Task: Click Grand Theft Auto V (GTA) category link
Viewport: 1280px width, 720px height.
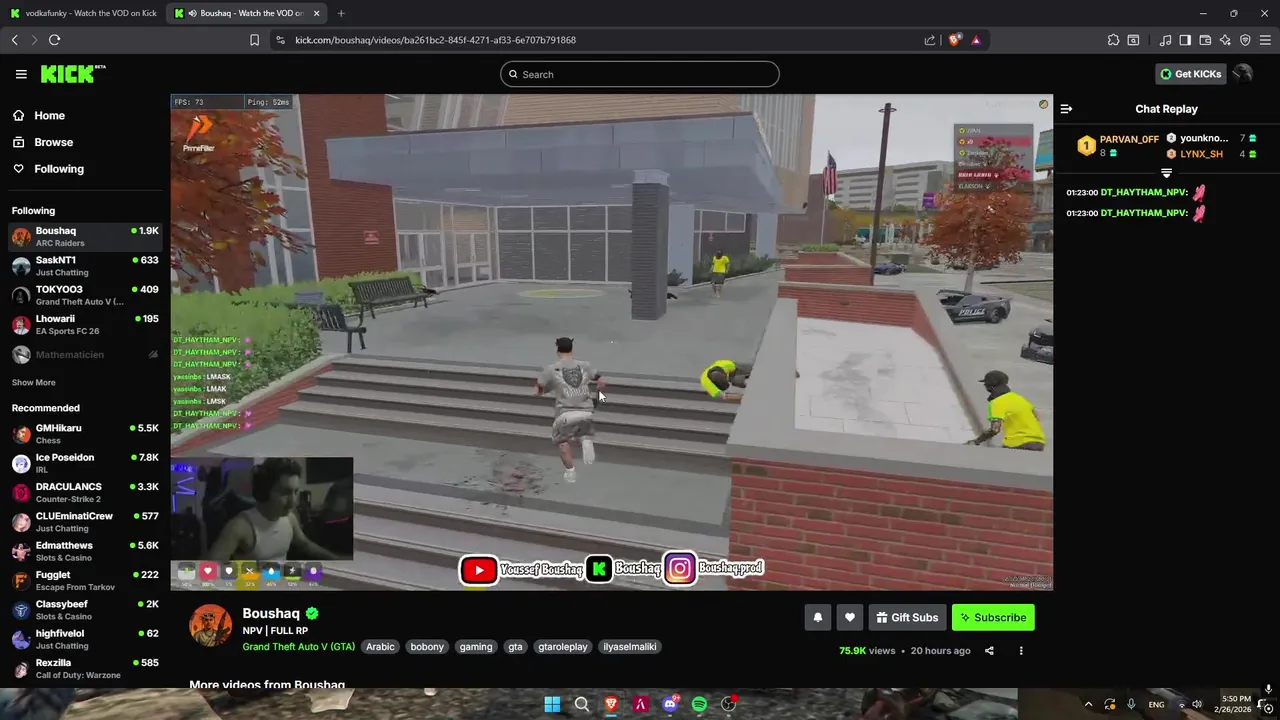Action: (x=298, y=647)
